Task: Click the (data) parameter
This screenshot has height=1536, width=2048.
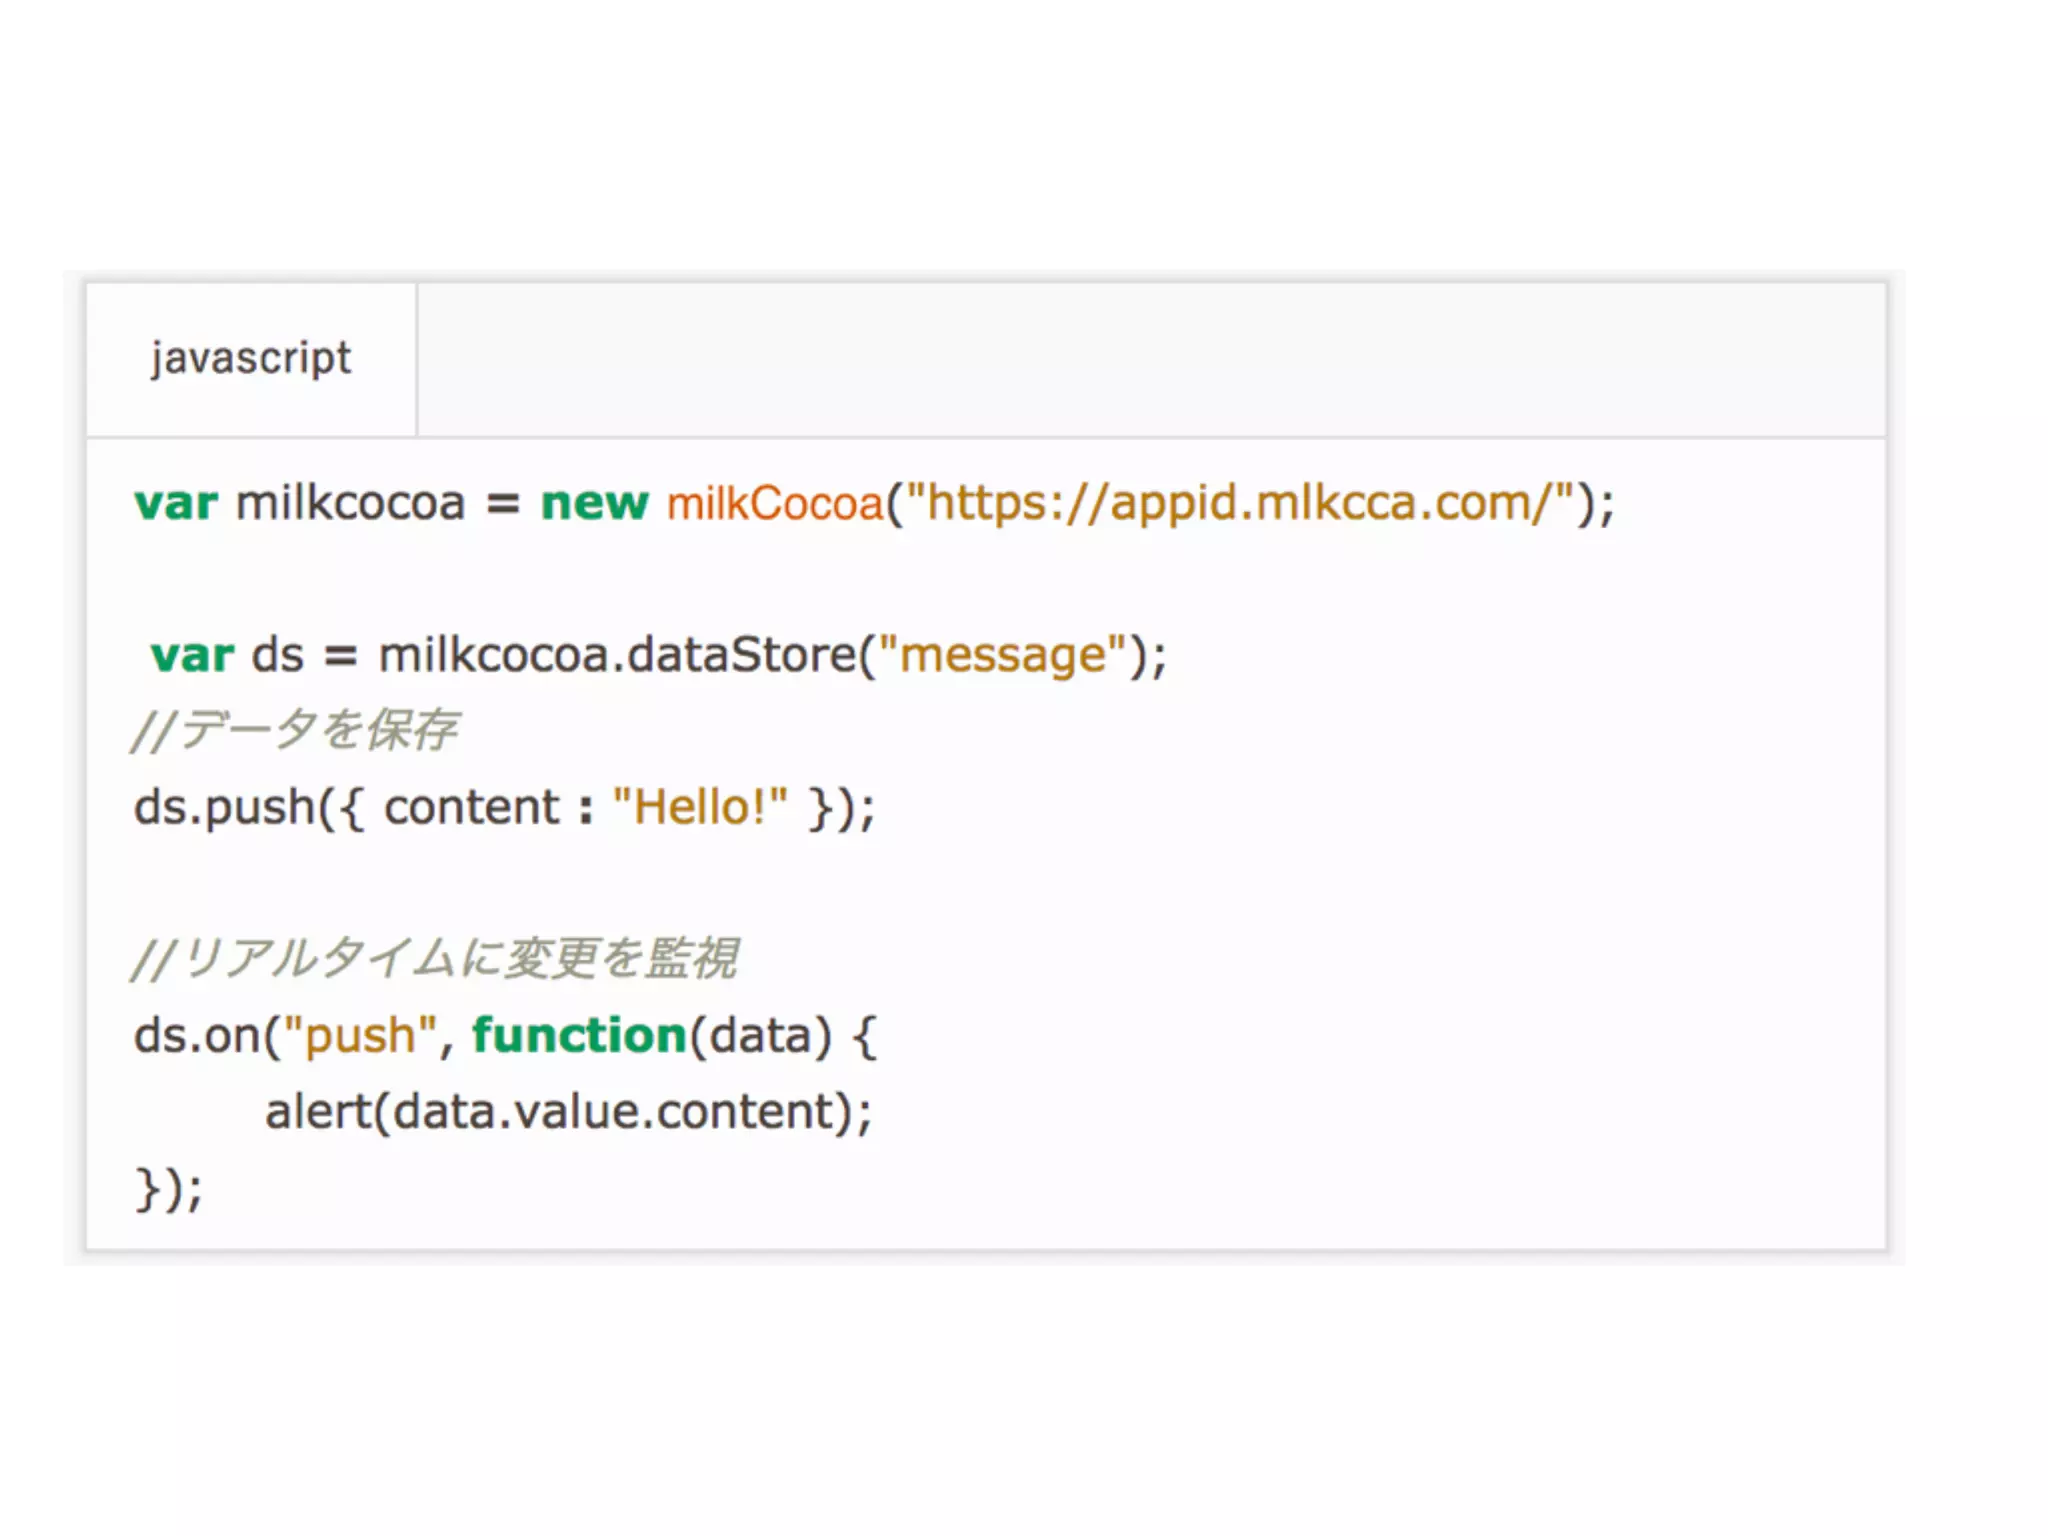Action: coord(761,1036)
